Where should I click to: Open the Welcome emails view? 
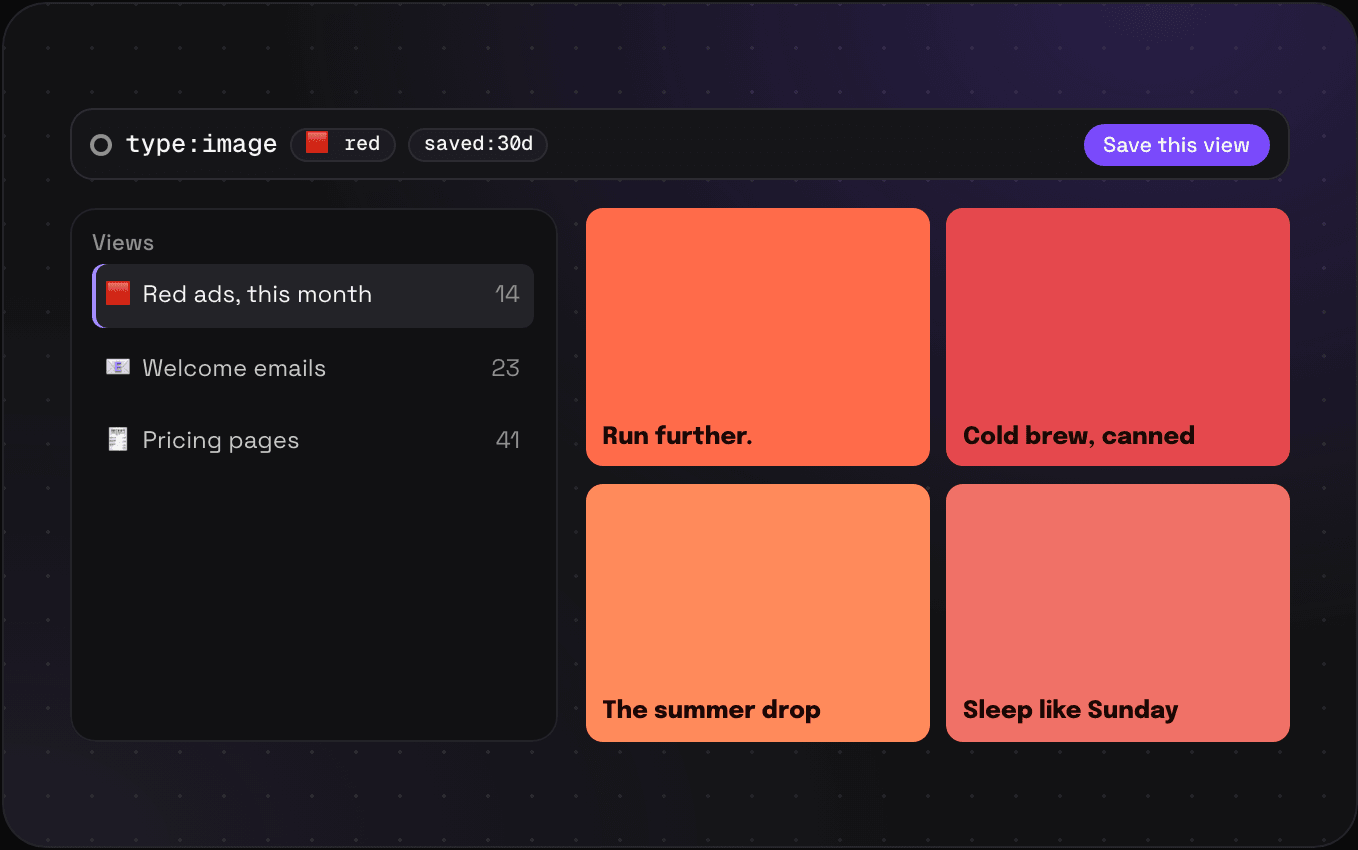pyautogui.click(x=313, y=368)
